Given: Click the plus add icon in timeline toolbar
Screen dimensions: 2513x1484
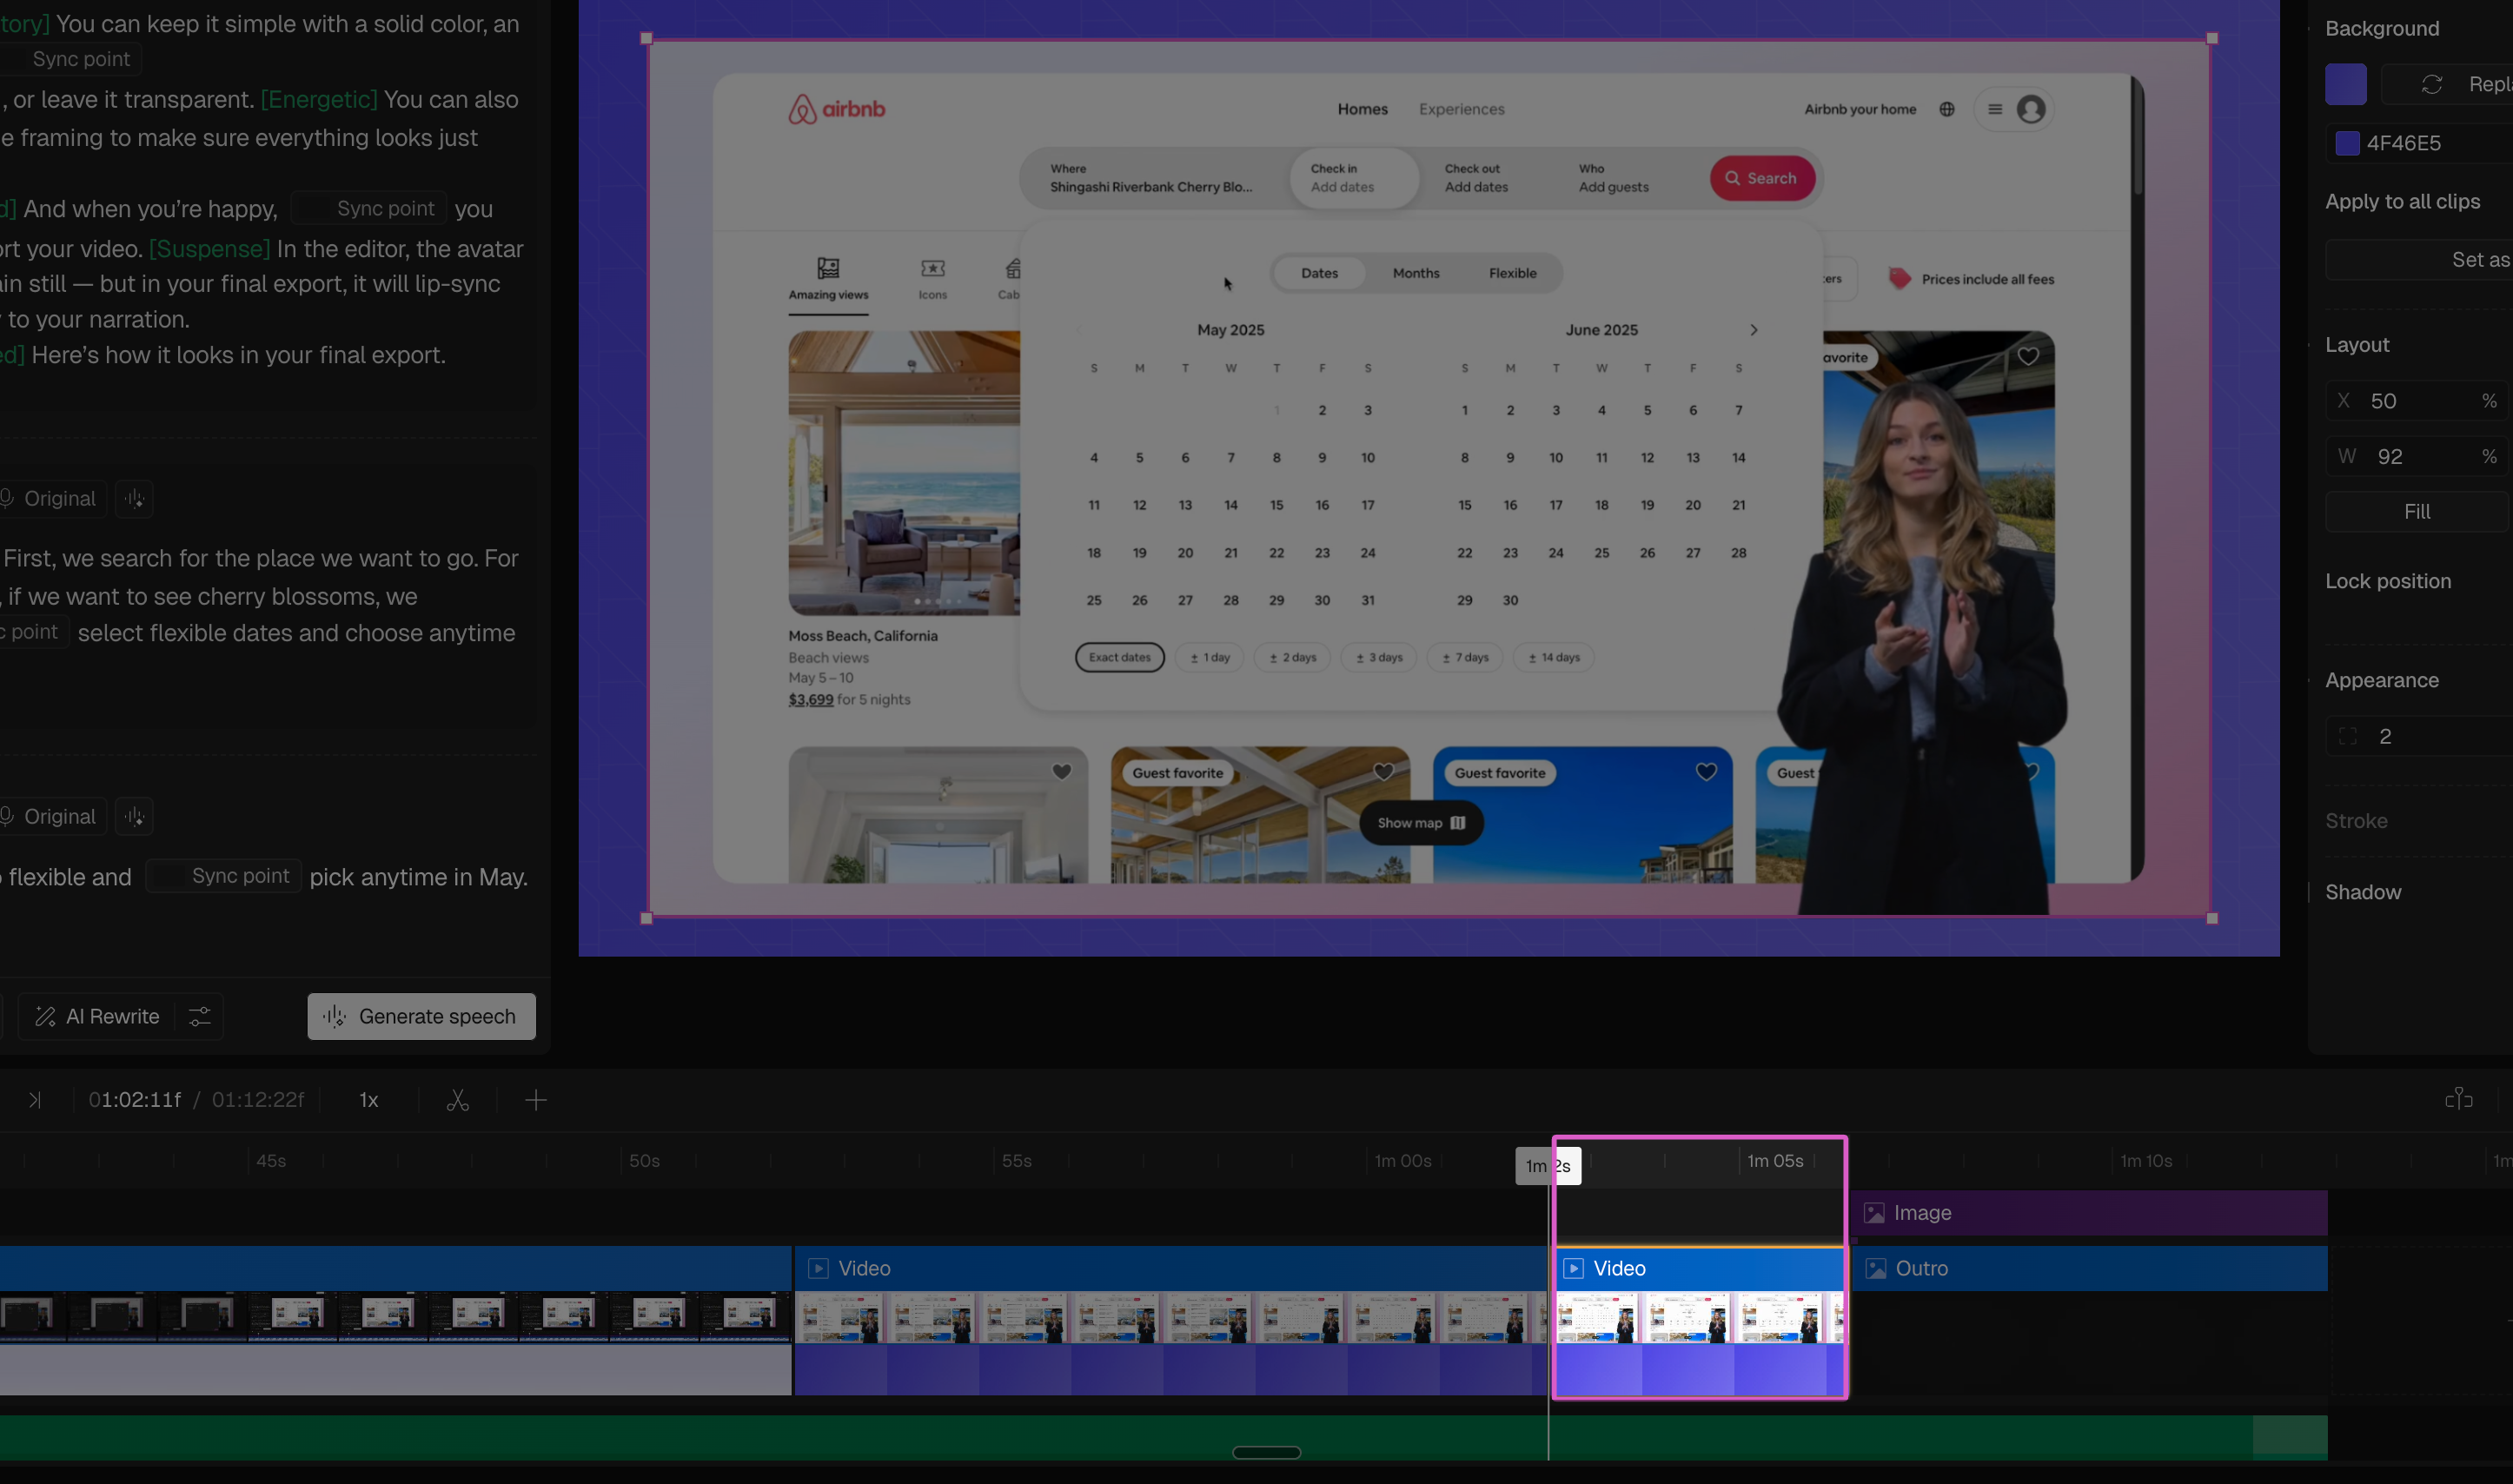Looking at the screenshot, I should (536, 1100).
